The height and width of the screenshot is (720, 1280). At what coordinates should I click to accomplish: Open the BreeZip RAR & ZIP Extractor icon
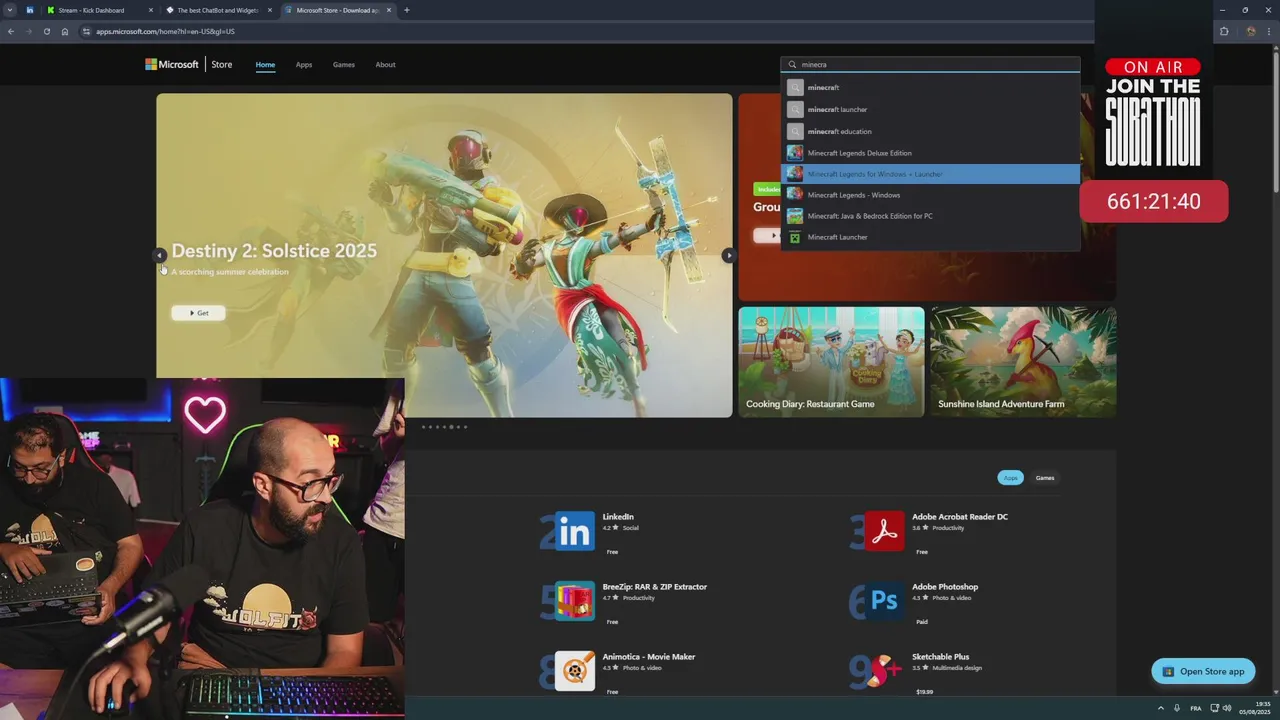tap(575, 601)
